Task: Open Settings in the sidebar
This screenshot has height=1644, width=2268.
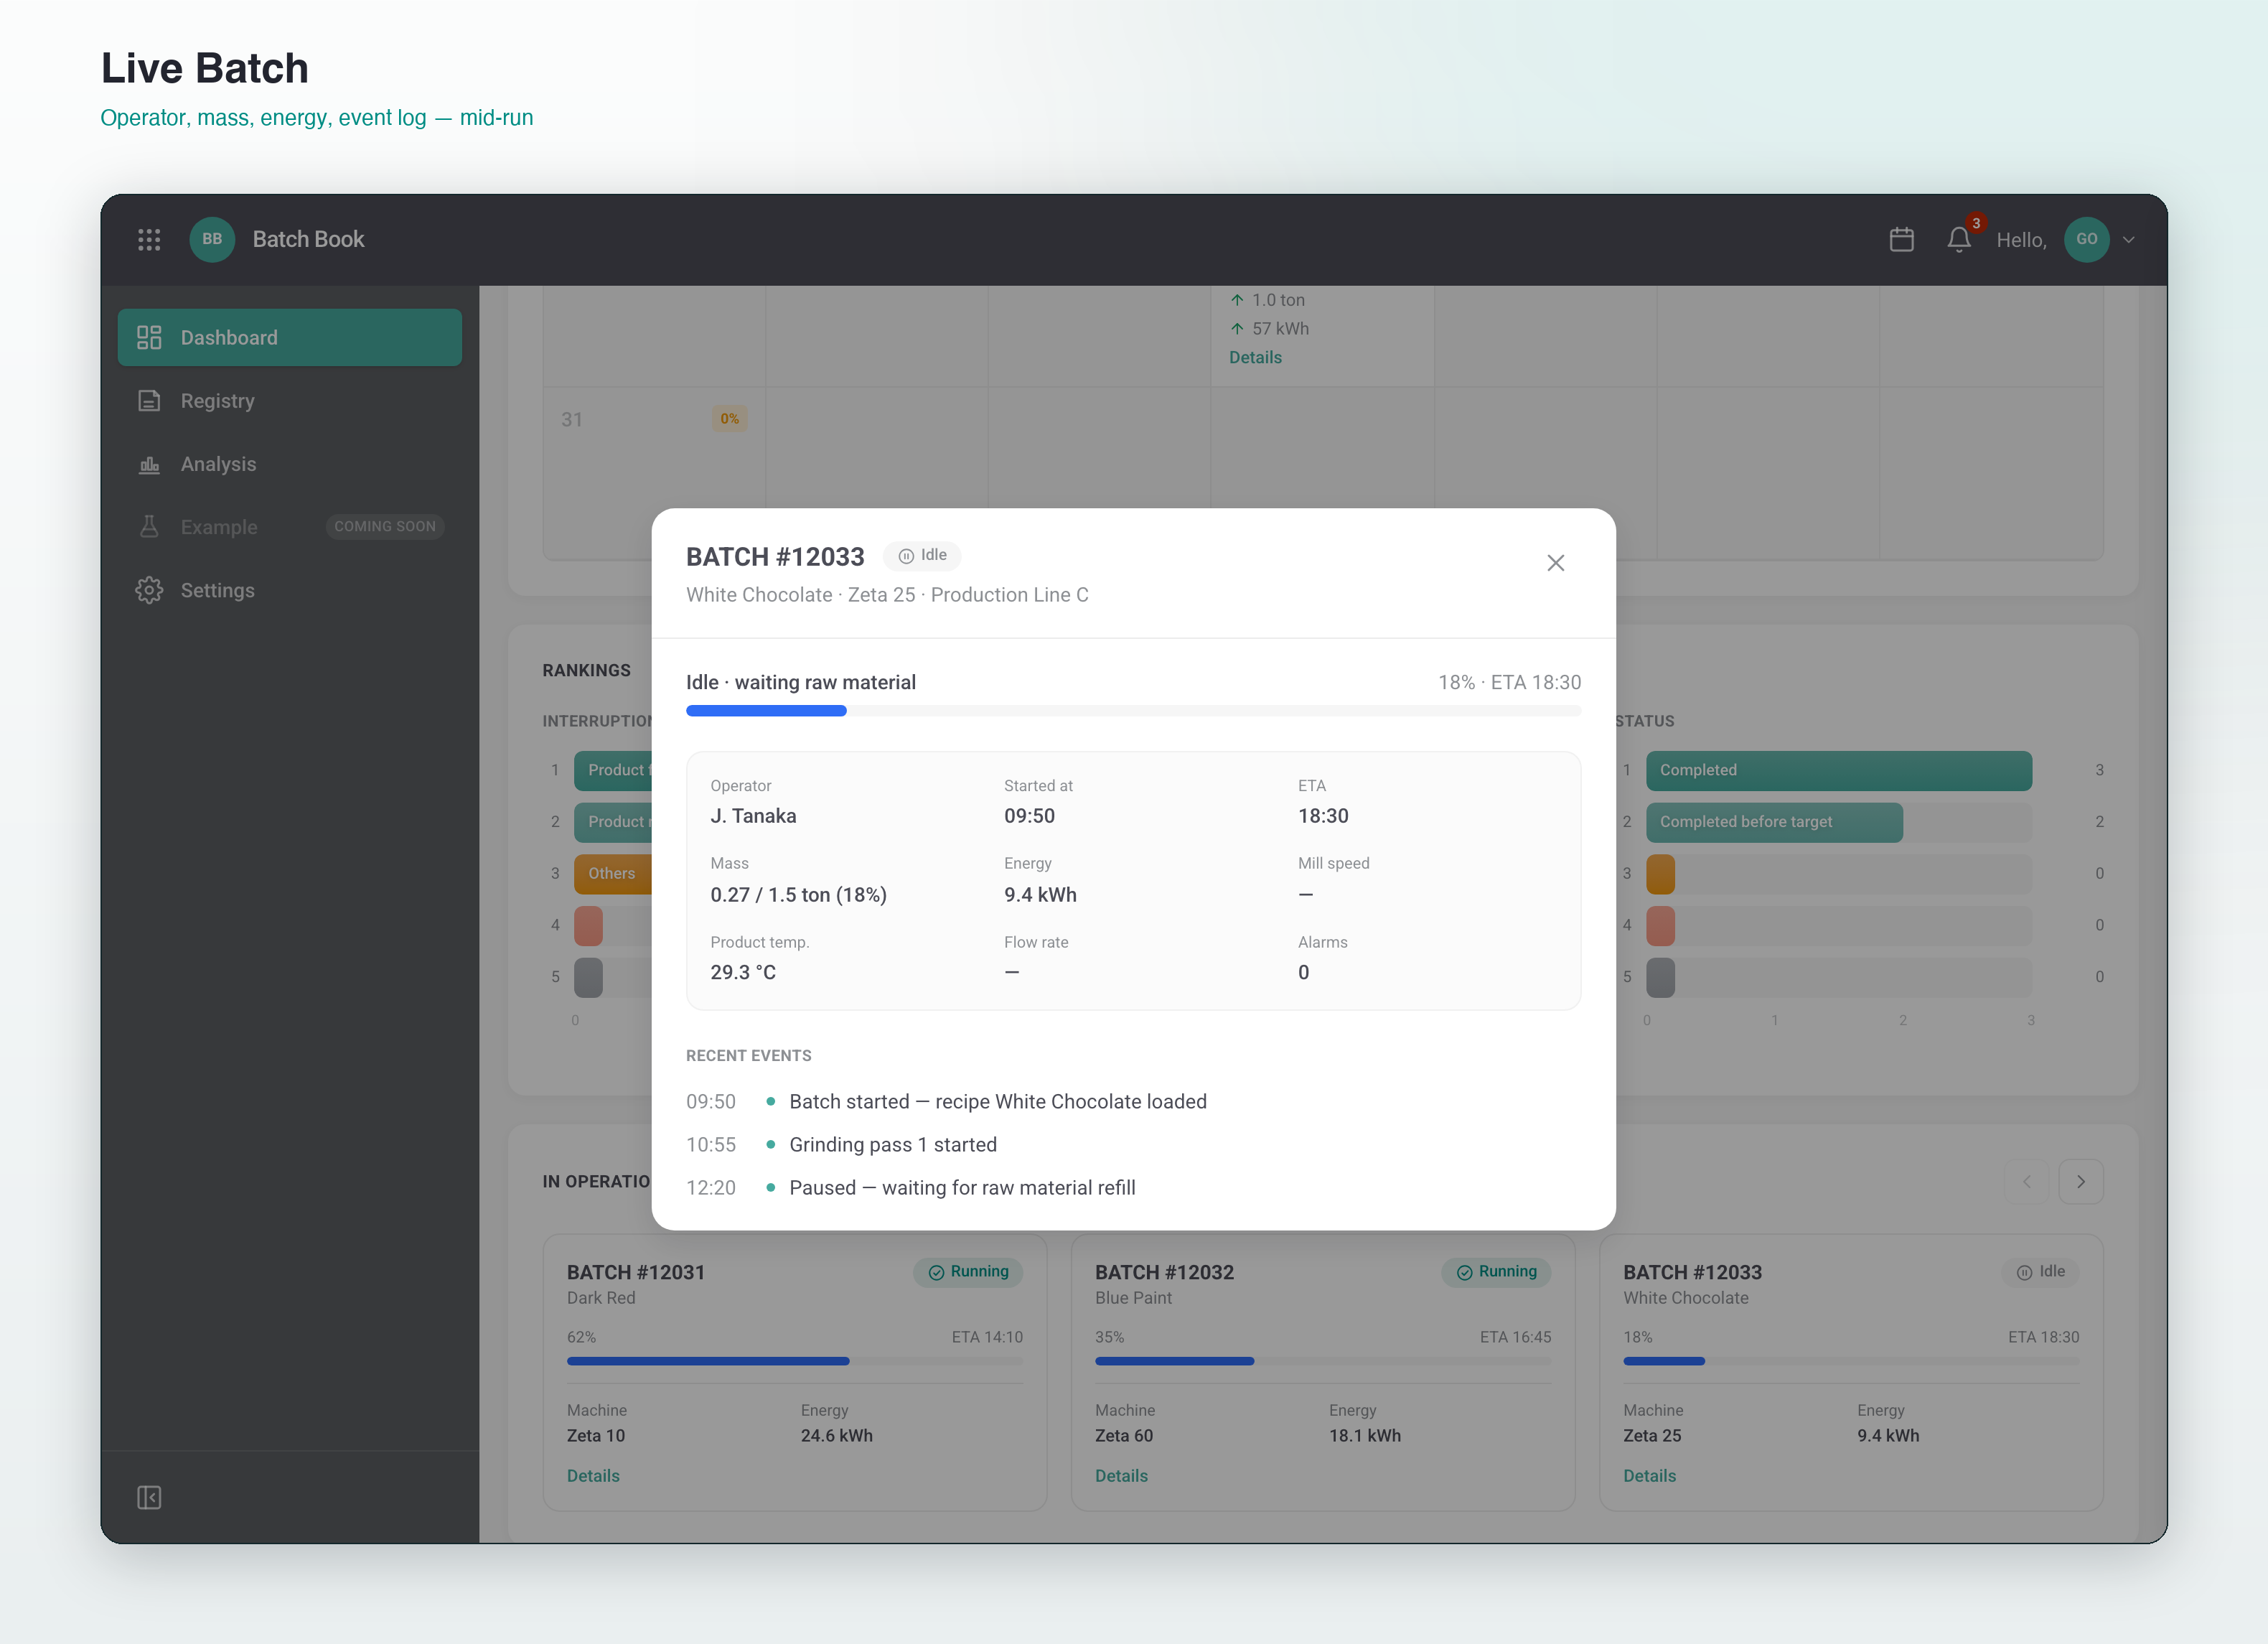Action: pos(290,590)
